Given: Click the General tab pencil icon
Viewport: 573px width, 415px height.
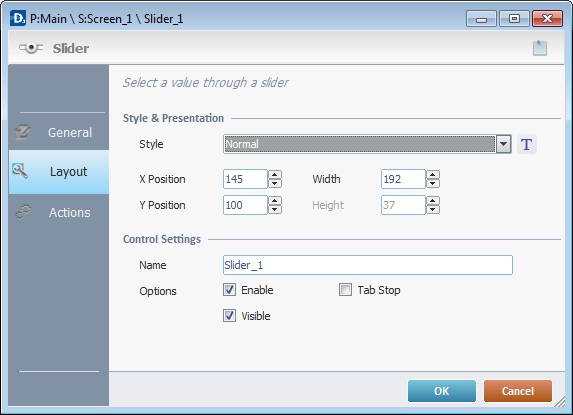Looking at the screenshot, I should [23, 132].
